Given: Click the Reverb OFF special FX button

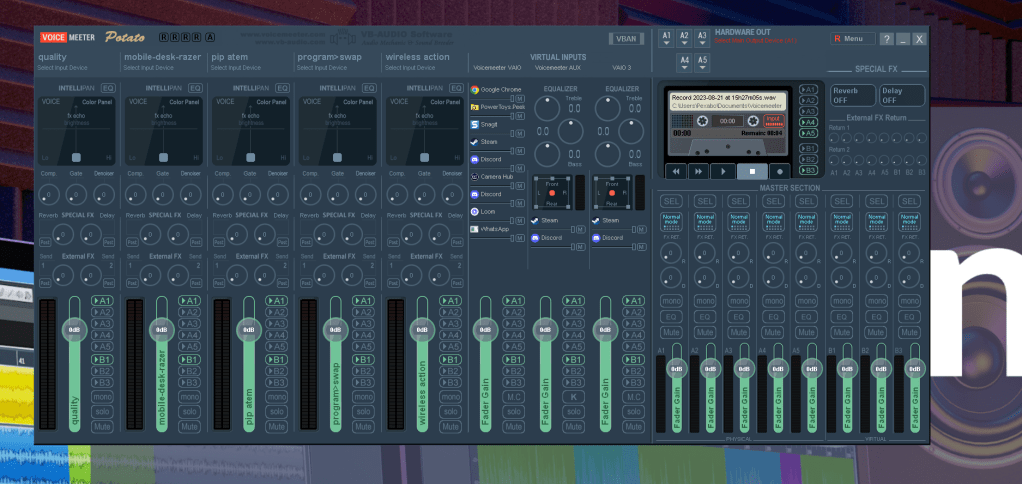Looking at the screenshot, I should pyautogui.click(x=853, y=95).
